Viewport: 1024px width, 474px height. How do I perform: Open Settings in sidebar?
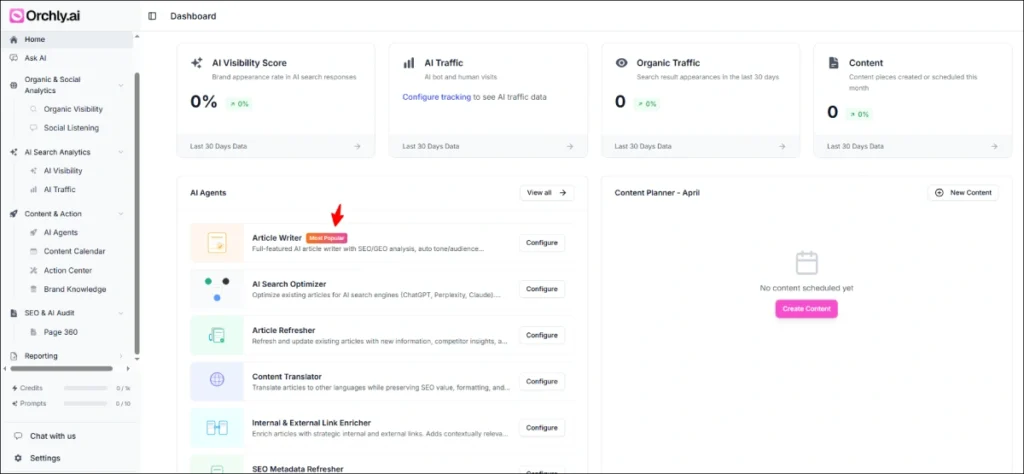click(45, 458)
